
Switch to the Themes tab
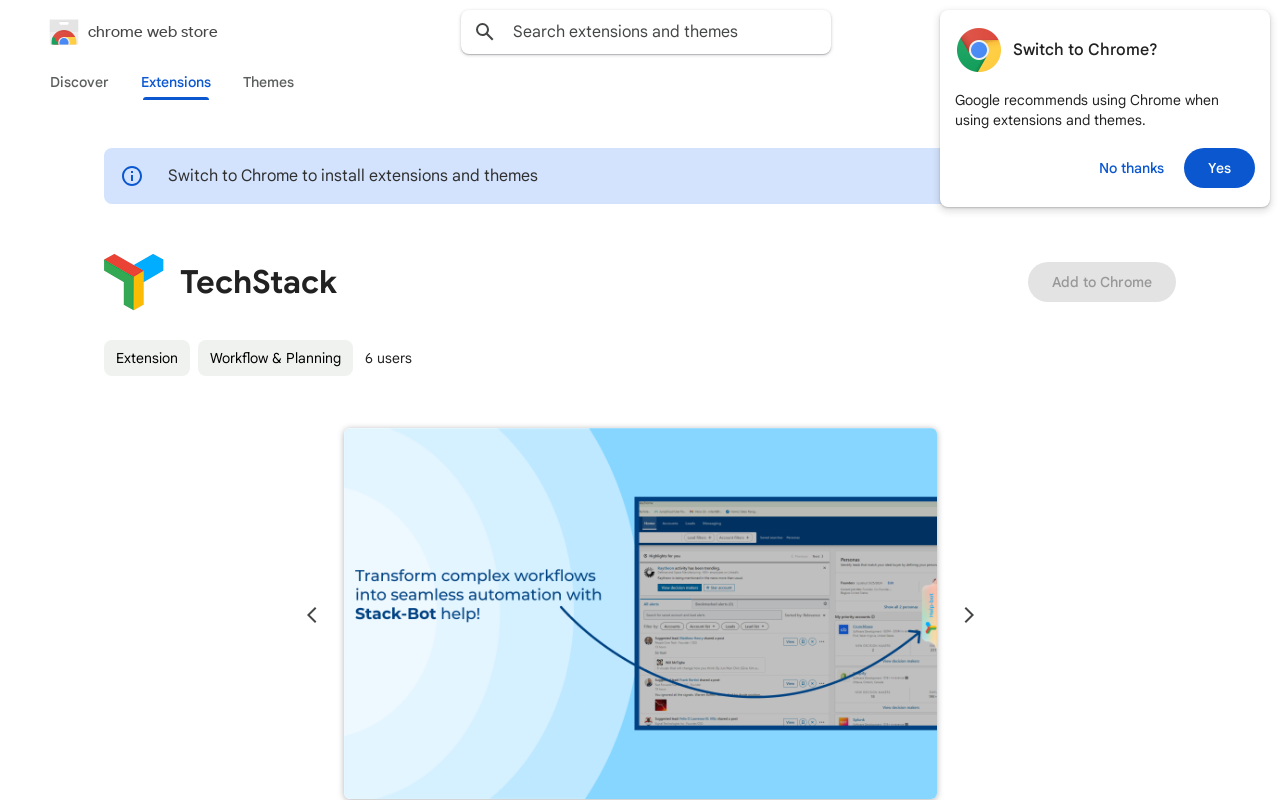coord(268,82)
